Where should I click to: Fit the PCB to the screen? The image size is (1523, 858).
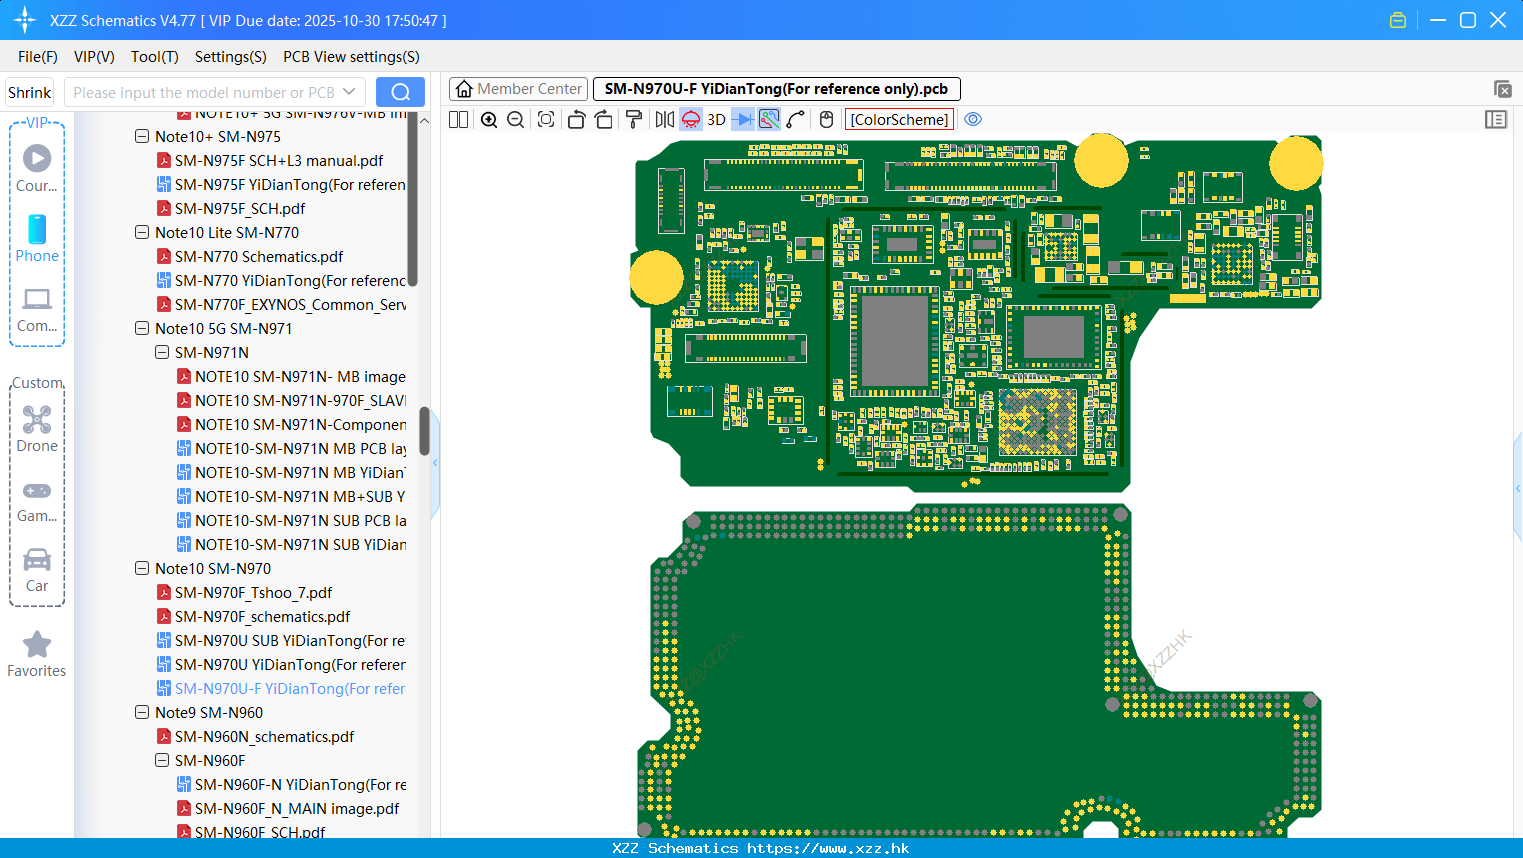546,120
